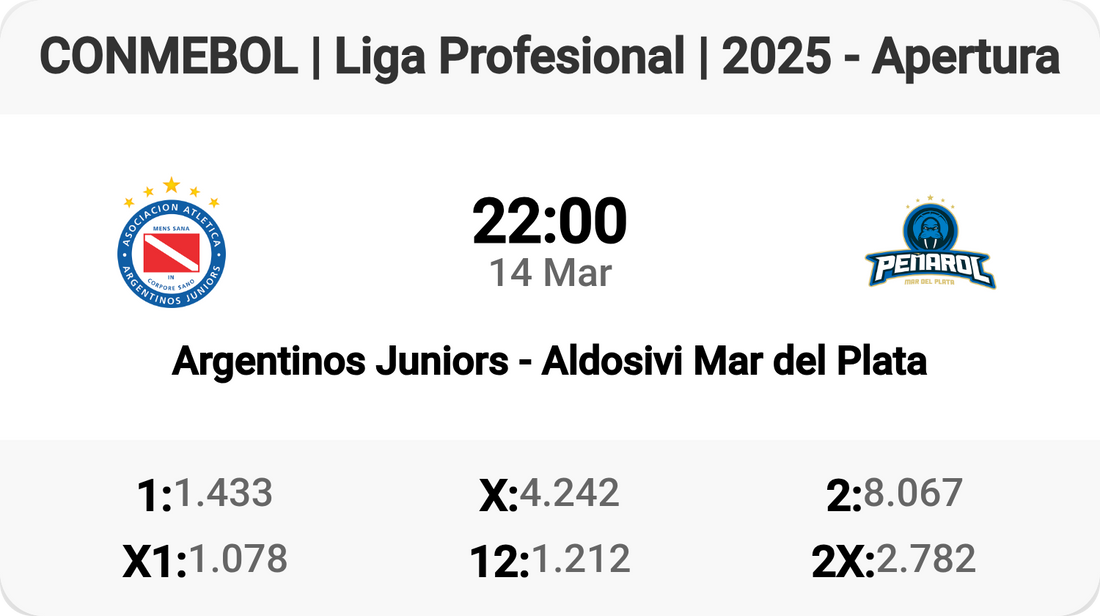Image resolution: width=1100 pixels, height=616 pixels.
Task: Pick draw odds 4.242
Action: pos(569,492)
